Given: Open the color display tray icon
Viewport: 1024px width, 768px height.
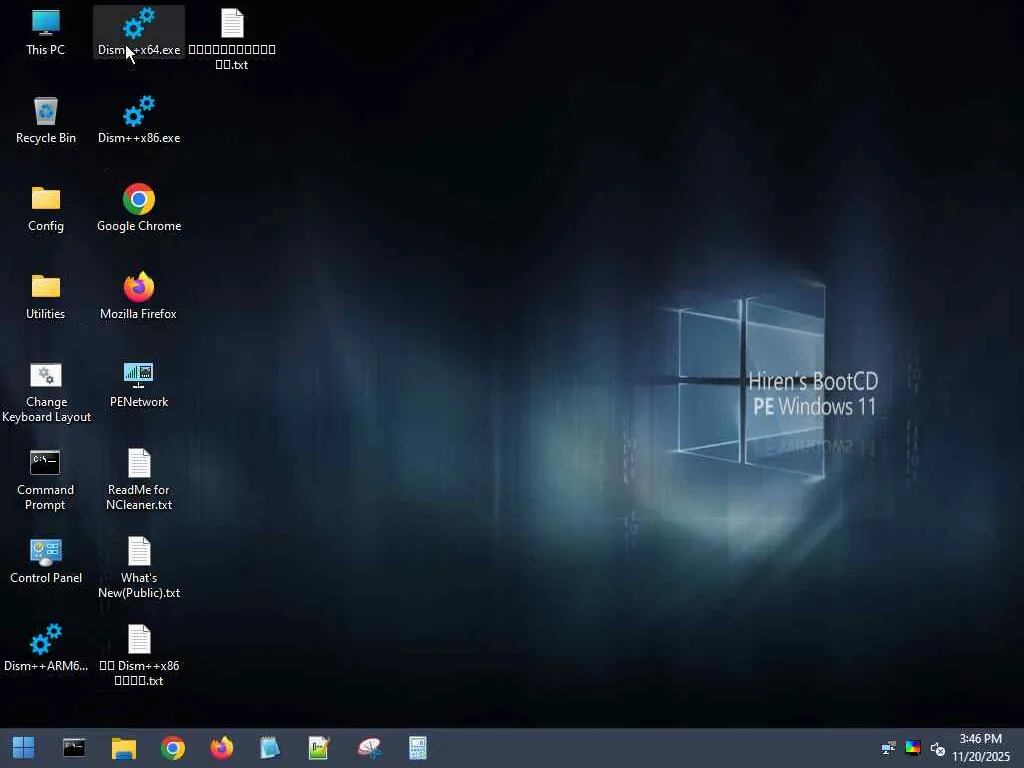Looking at the screenshot, I should coord(913,748).
